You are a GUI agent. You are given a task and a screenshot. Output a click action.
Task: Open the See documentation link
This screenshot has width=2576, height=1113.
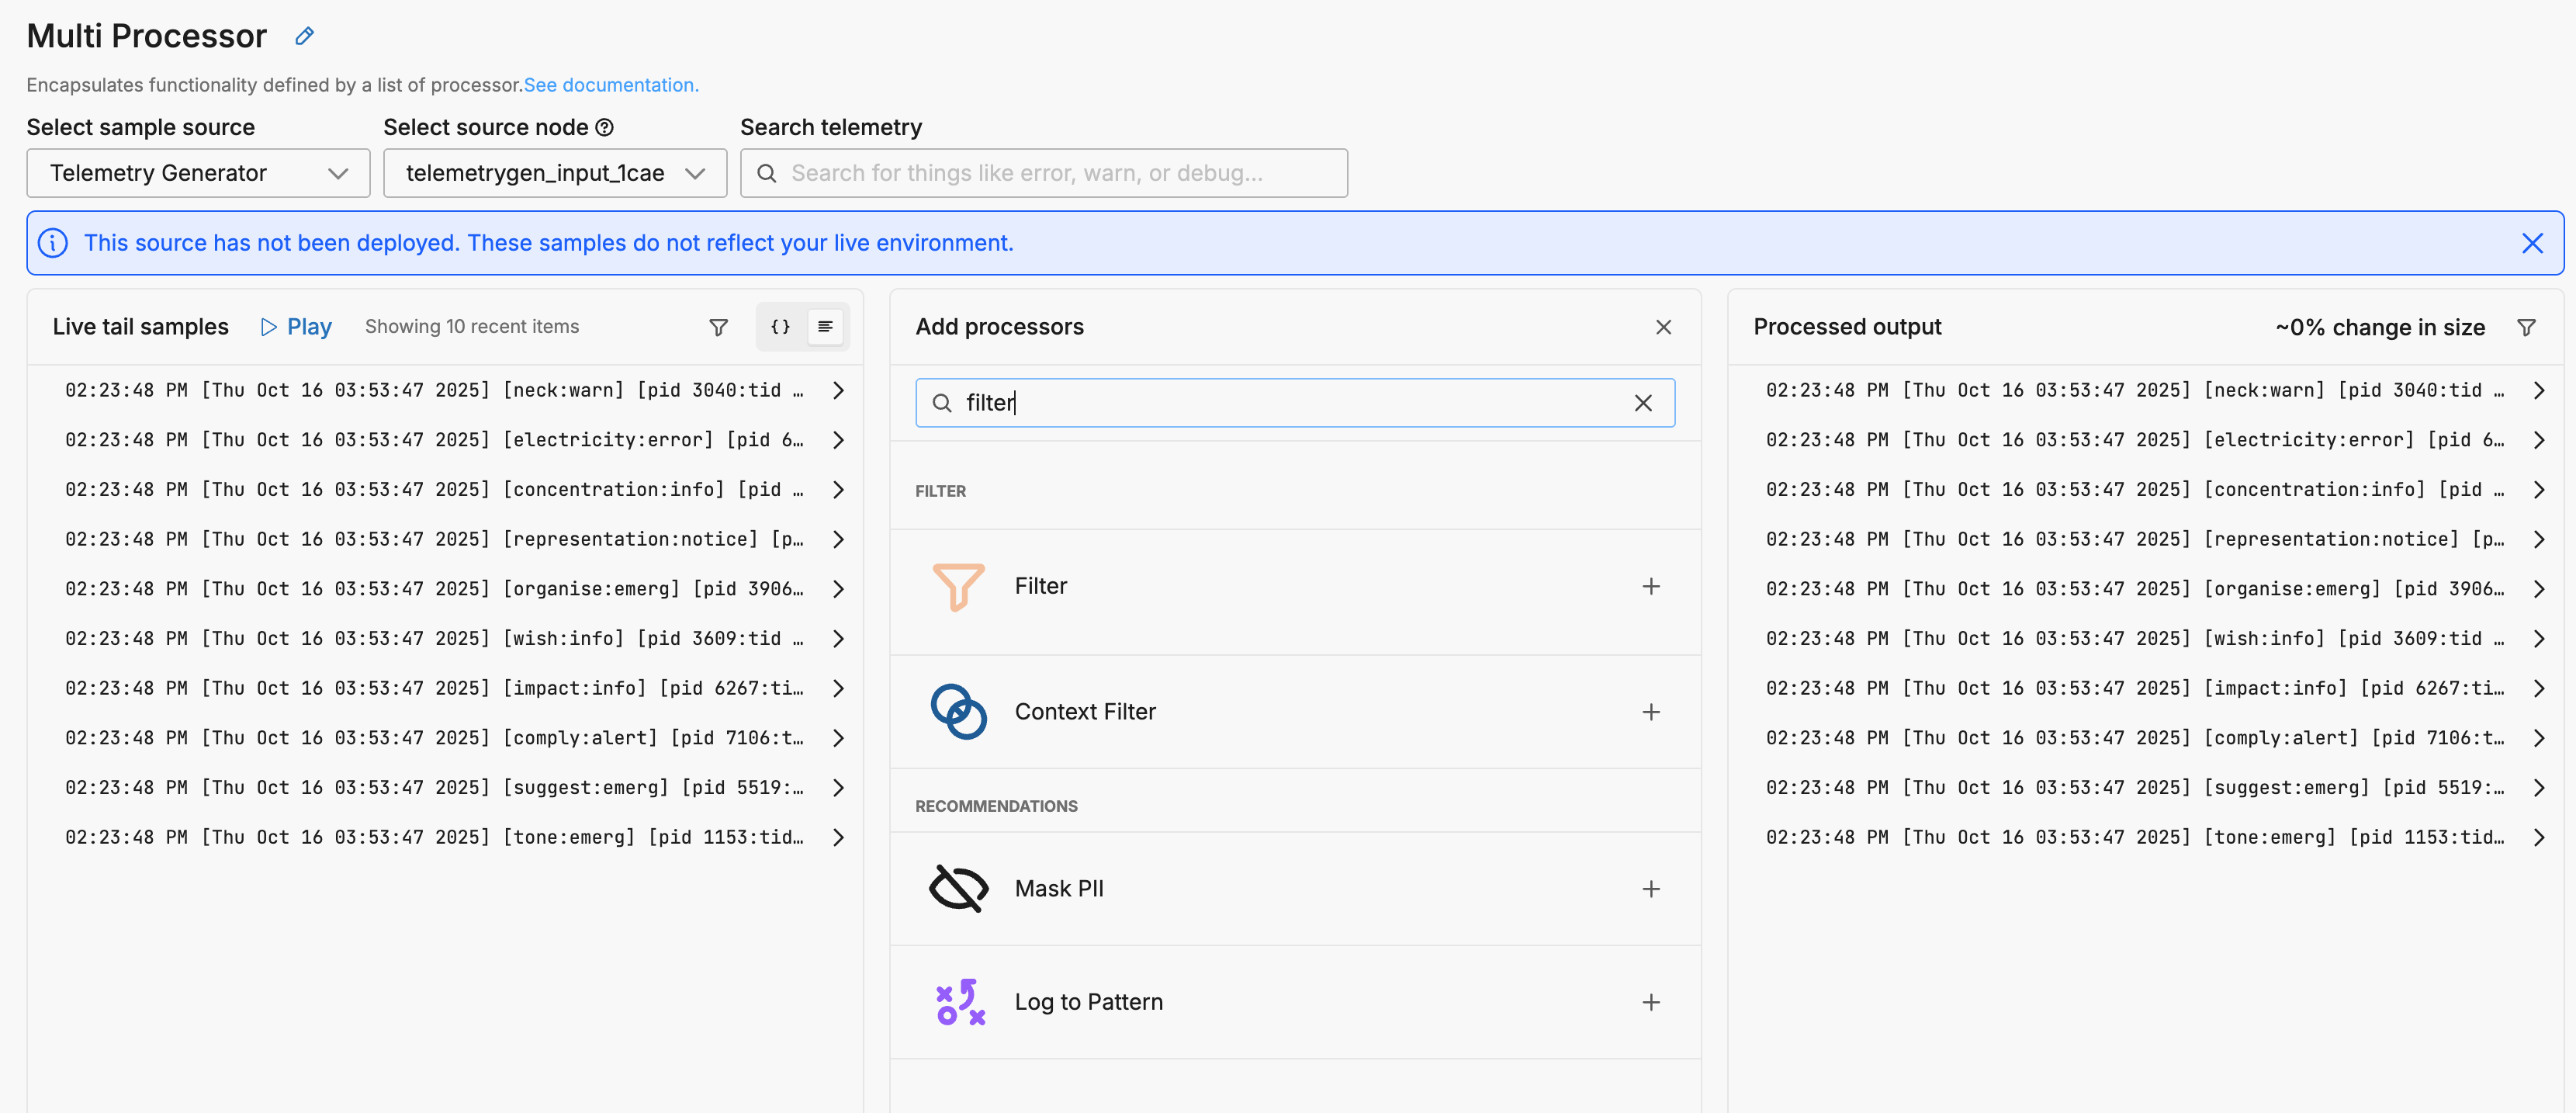coord(610,85)
